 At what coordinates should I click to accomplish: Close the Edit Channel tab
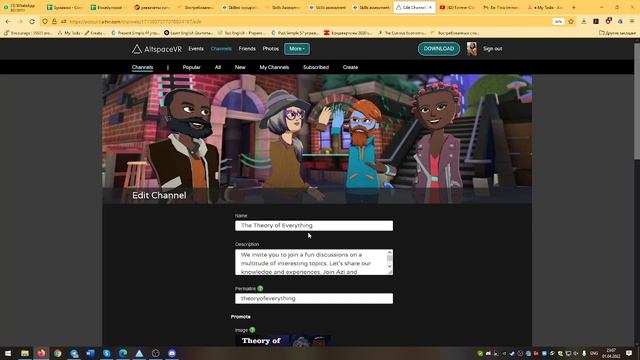[430, 7]
